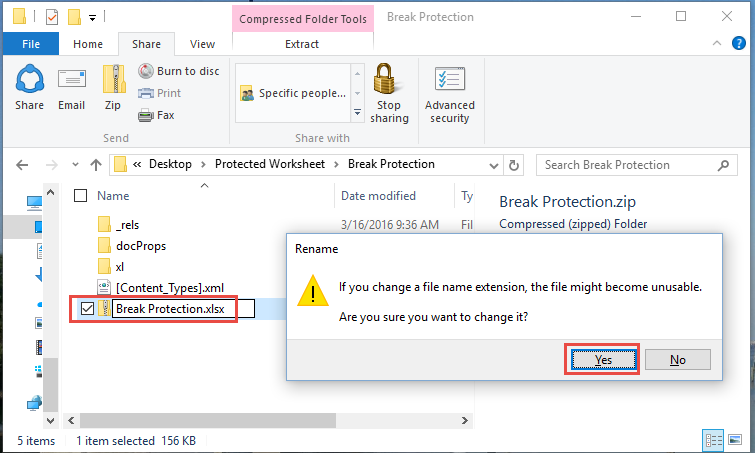Expand the address bar history dropdown
Viewport: 755px width, 453px height.
click(x=494, y=165)
